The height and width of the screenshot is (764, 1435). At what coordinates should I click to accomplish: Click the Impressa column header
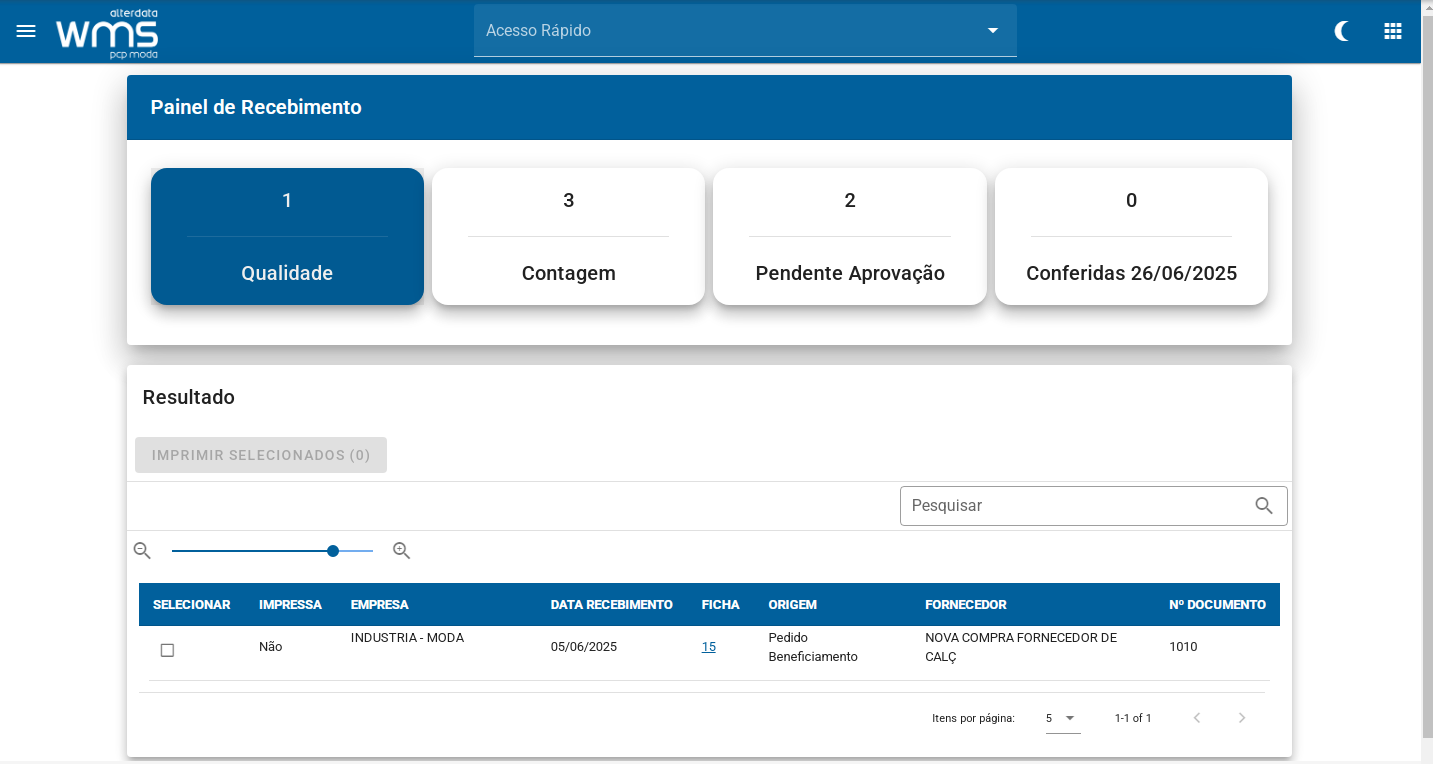[x=290, y=605]
